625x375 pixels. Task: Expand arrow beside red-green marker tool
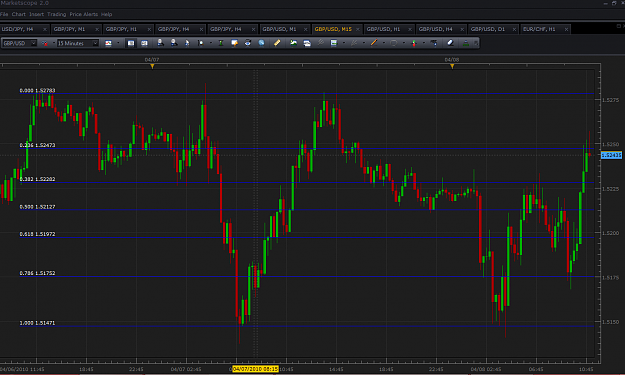pos(423,43)
